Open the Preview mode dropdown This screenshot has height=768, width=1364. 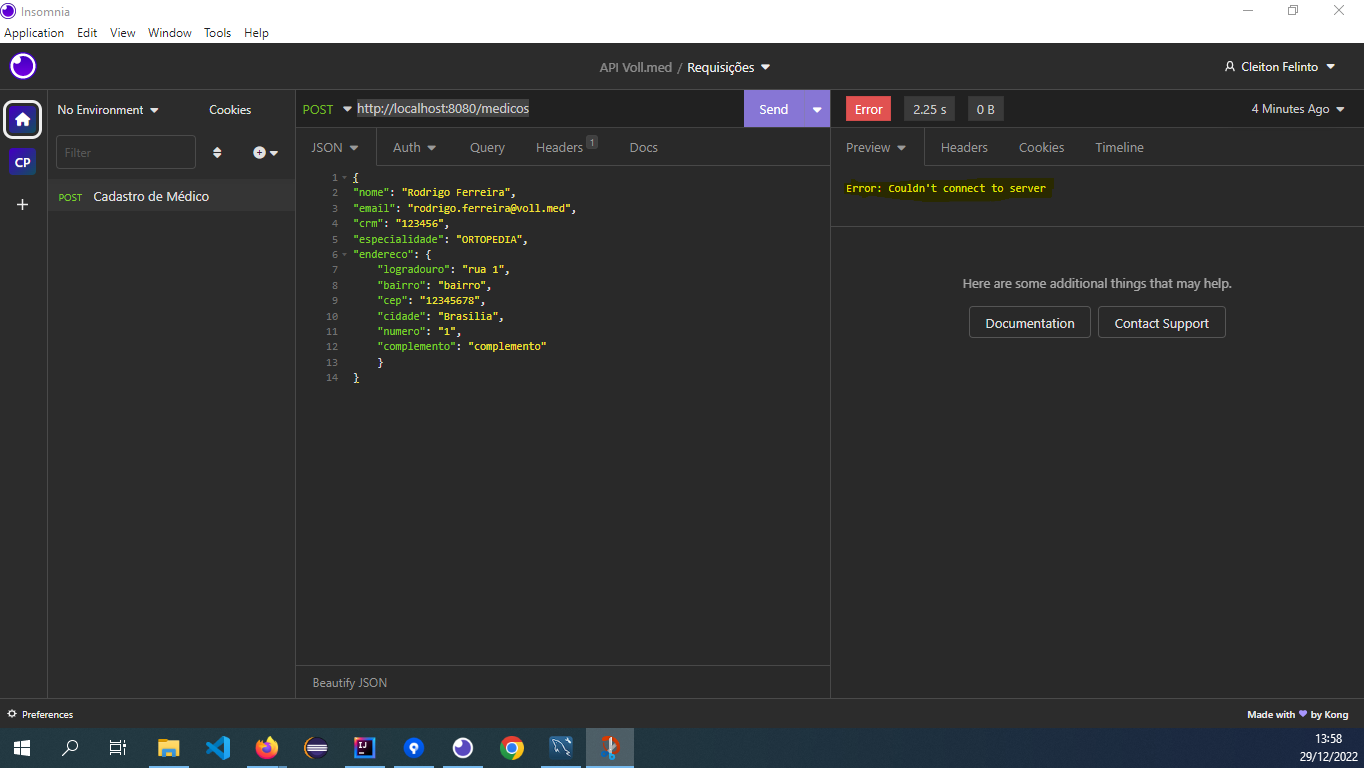[876, 147]
